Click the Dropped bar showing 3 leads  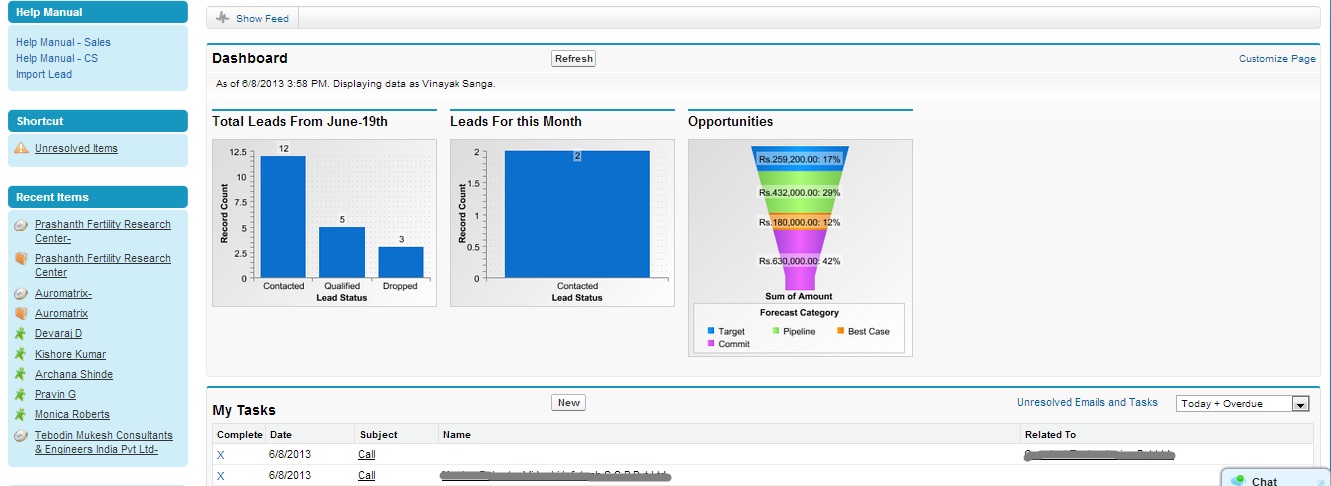pos(401,262)
